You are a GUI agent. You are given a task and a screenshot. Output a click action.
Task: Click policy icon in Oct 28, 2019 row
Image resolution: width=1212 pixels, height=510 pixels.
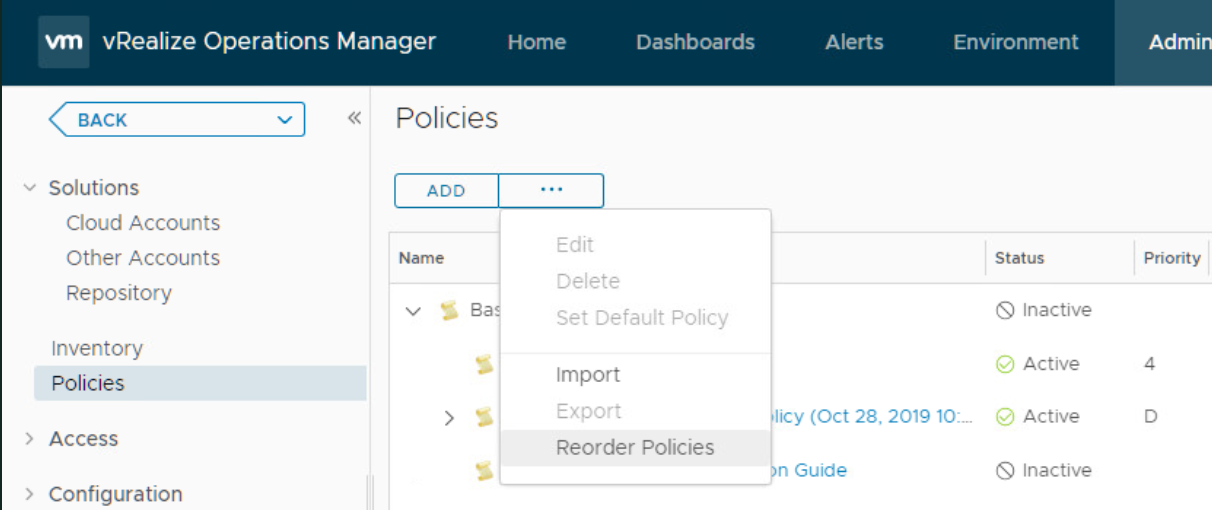coord(485,417)
